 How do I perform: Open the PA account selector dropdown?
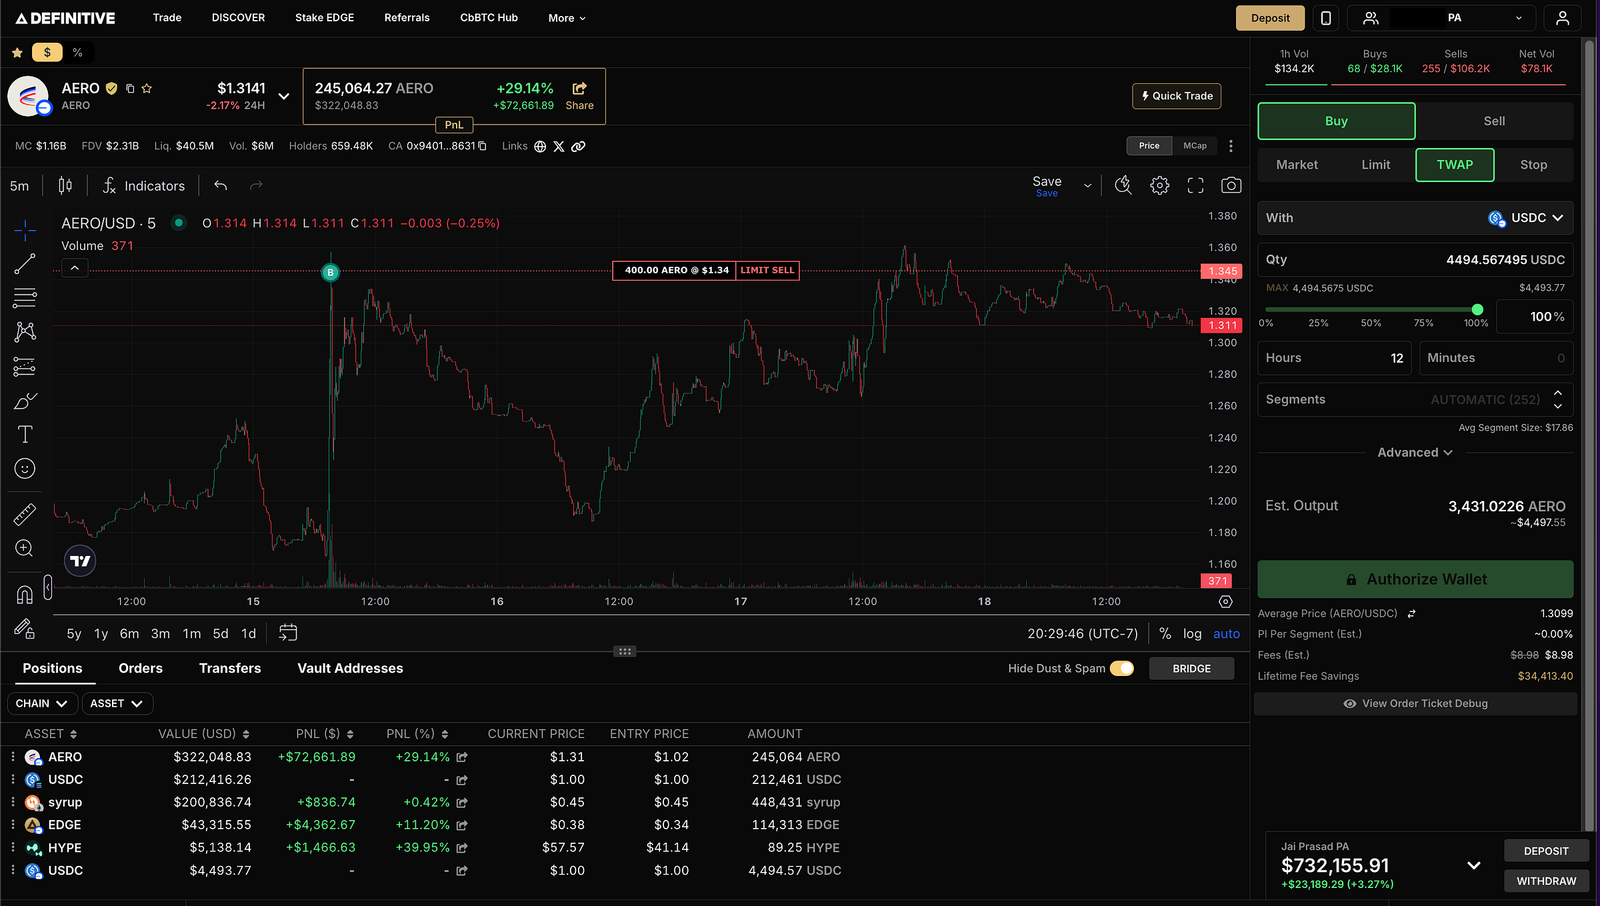click(x=1442, y=18)
